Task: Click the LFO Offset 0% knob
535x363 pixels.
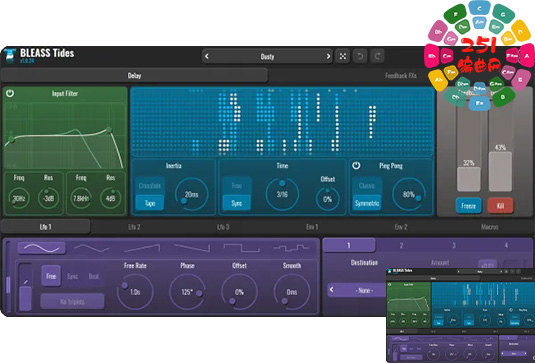Action: 239,292
